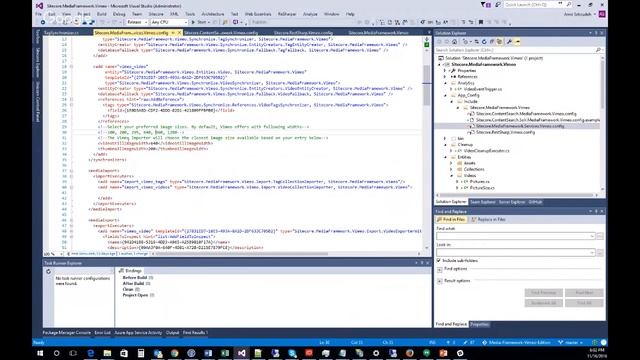Click the Visual Studio taskbar icon
This screenshot has width=640, height=360.
pos(242,353)
